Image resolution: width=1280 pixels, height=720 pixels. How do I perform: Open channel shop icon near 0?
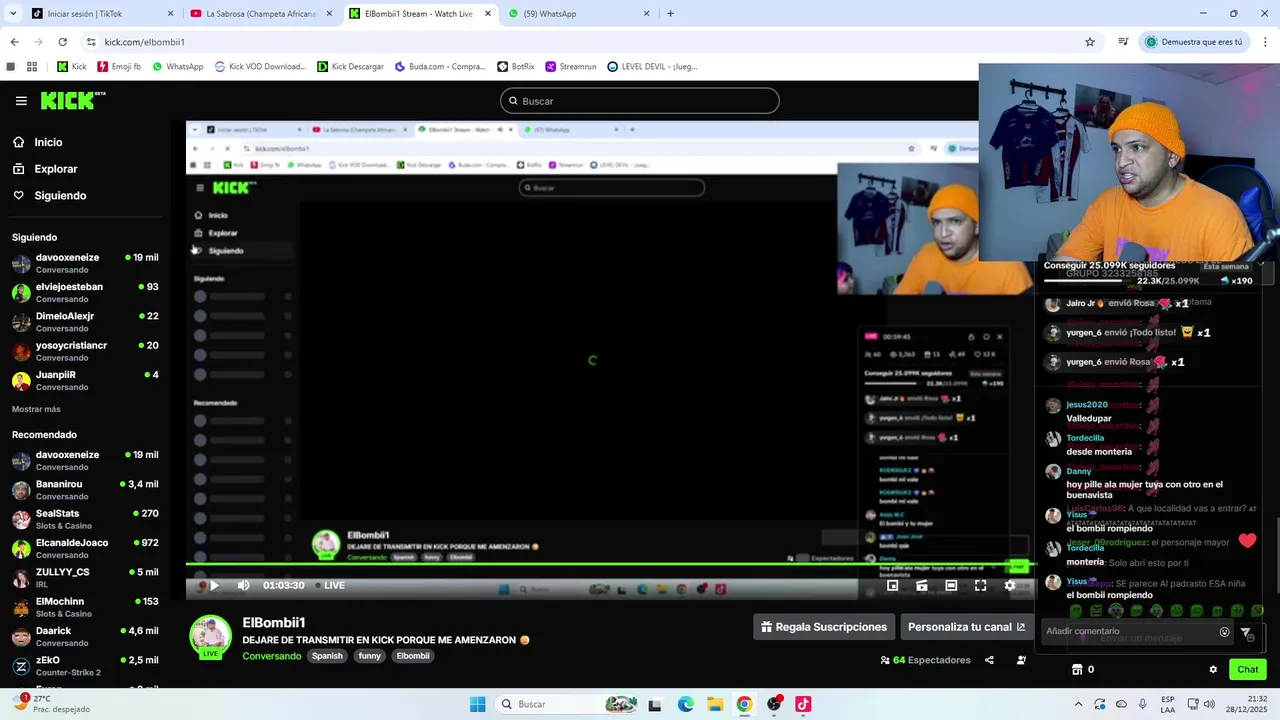1077,670
